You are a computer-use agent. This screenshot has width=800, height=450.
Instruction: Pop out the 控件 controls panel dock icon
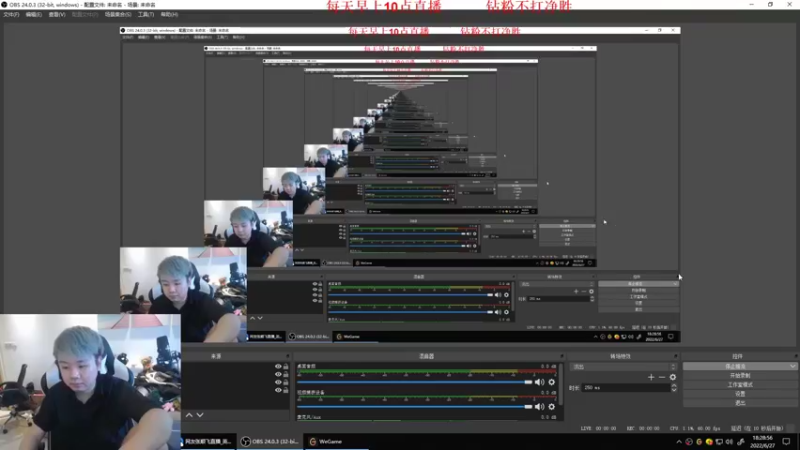pos(795,356)
